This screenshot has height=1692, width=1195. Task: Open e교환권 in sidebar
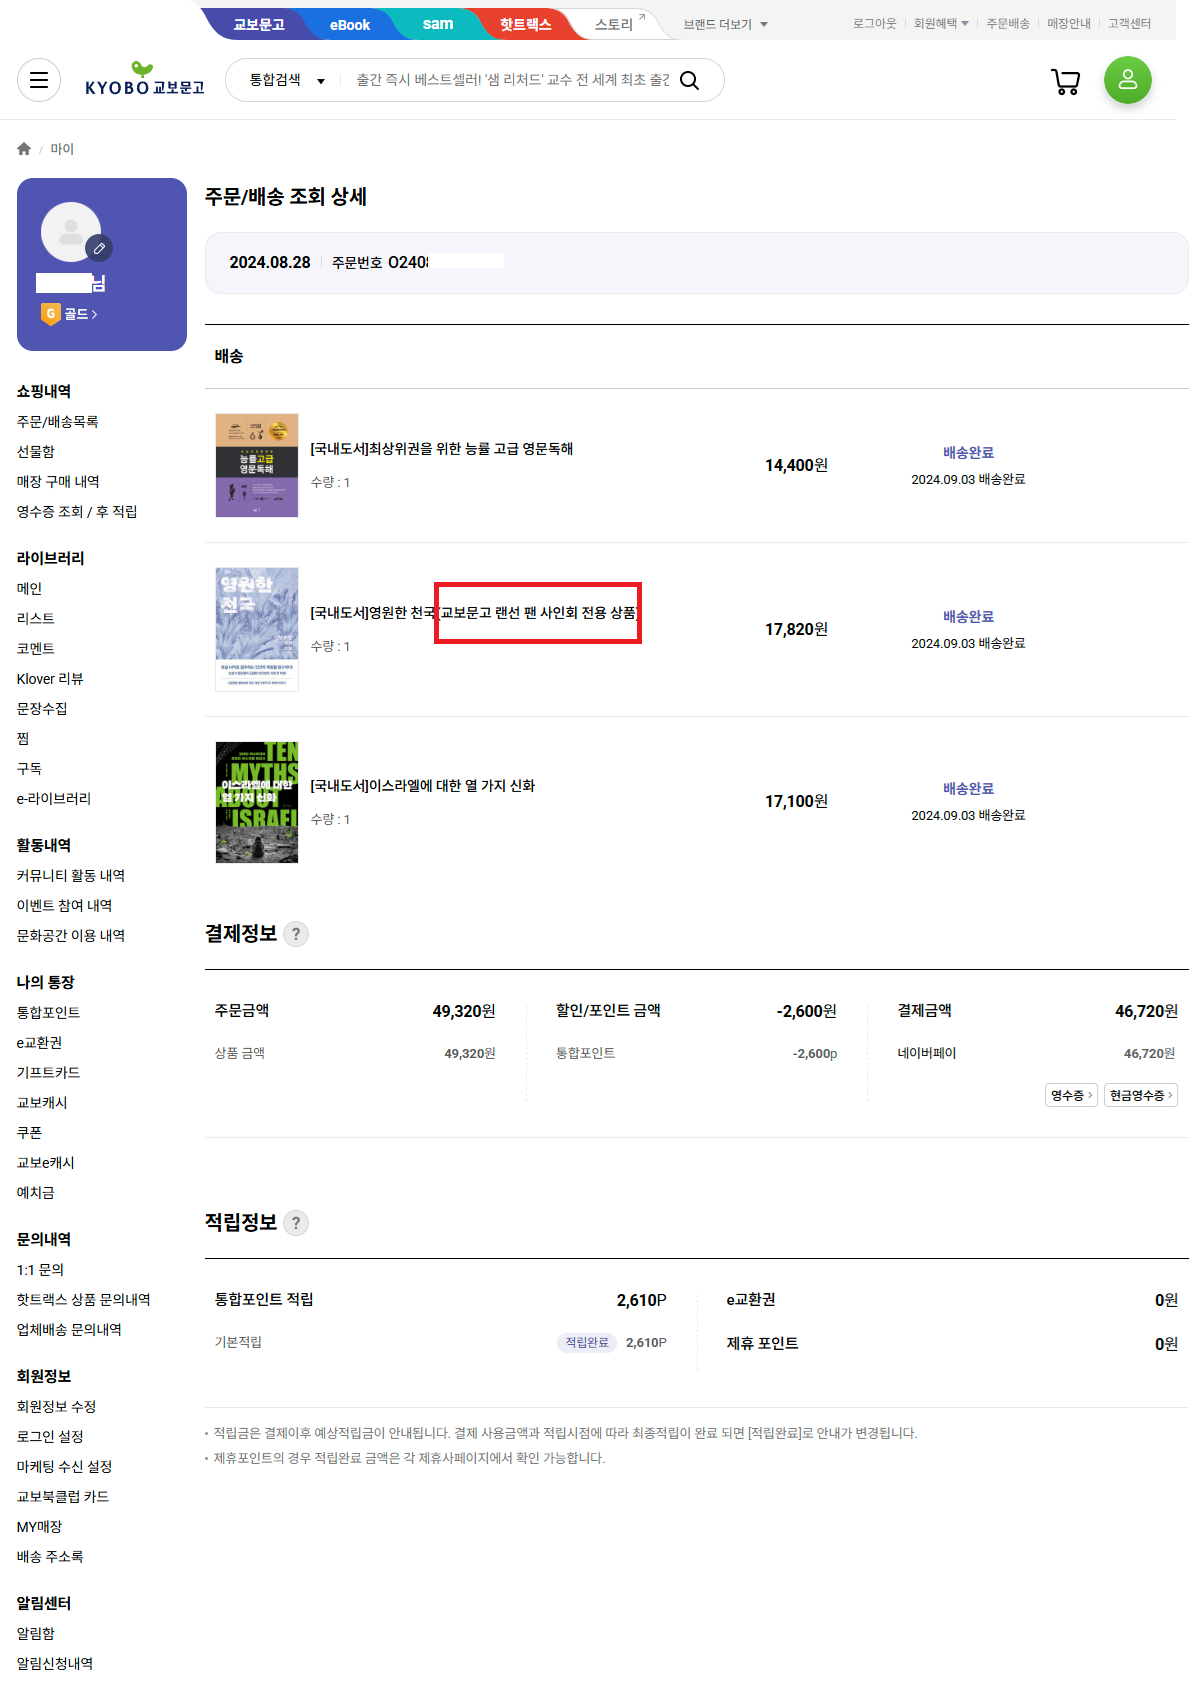click(x=39, y=1043)
